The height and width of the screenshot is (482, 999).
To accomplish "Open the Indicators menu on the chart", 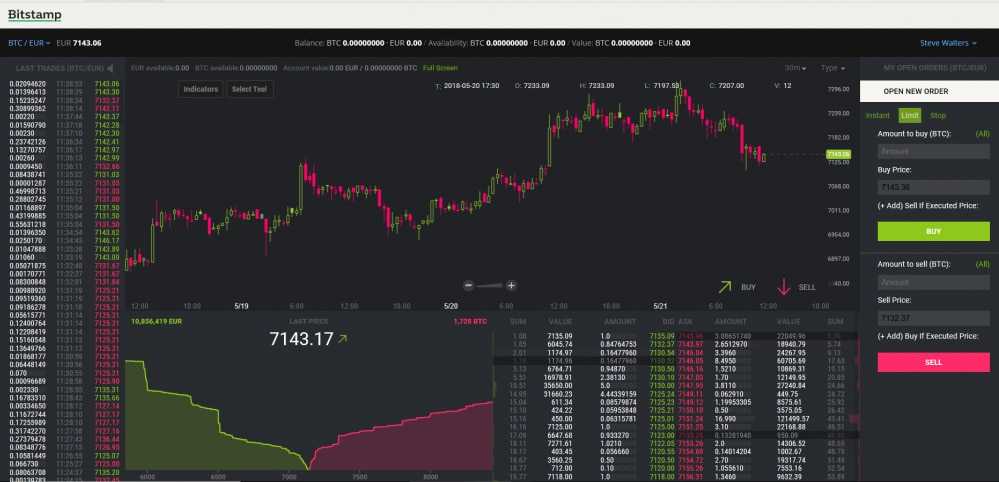I will pos(201,89).
